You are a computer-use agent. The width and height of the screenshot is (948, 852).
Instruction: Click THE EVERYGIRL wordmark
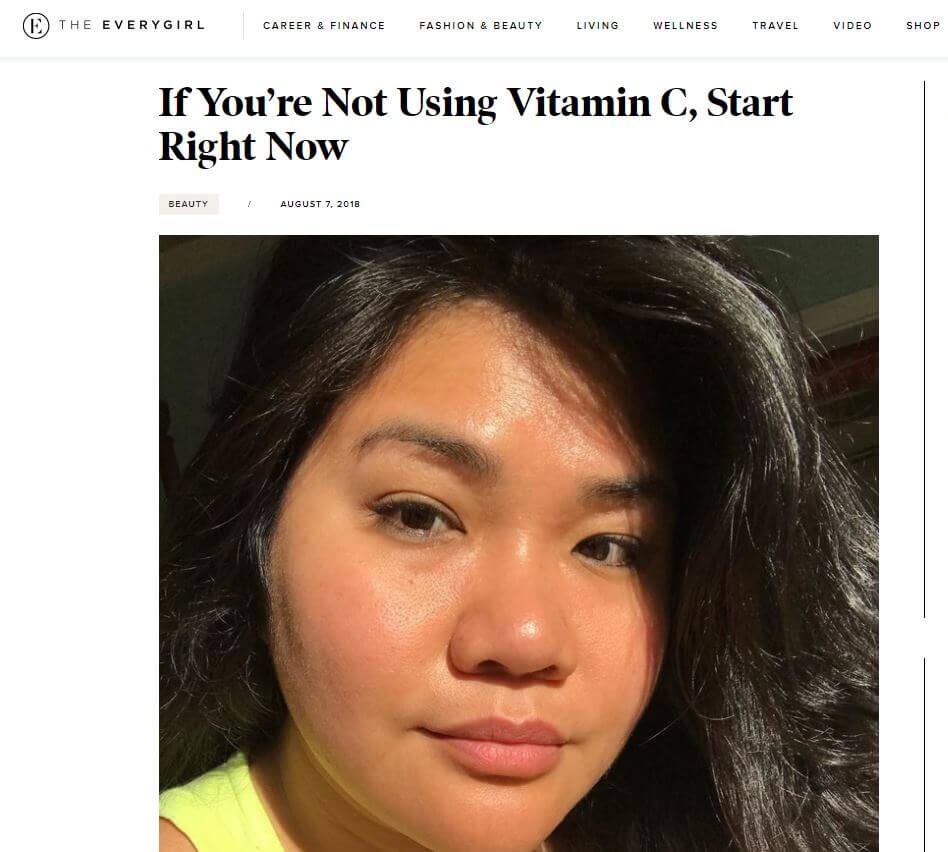pos(132,25)
